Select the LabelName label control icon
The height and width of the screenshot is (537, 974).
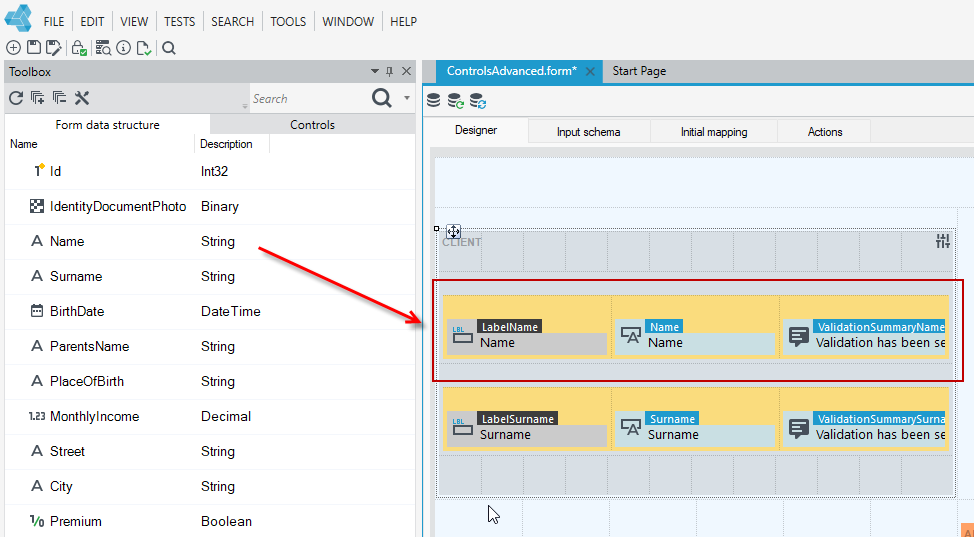462,336
